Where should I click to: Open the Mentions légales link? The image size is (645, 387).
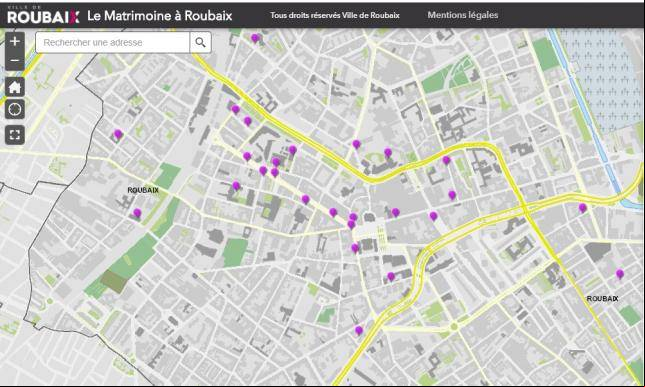463,15
